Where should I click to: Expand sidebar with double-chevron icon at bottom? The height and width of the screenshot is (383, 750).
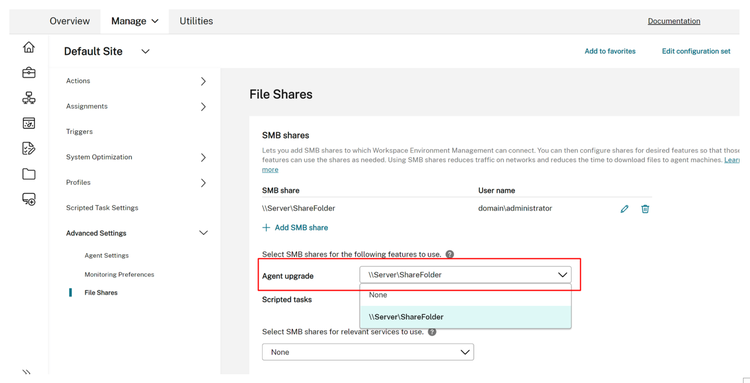coord(26,372)
